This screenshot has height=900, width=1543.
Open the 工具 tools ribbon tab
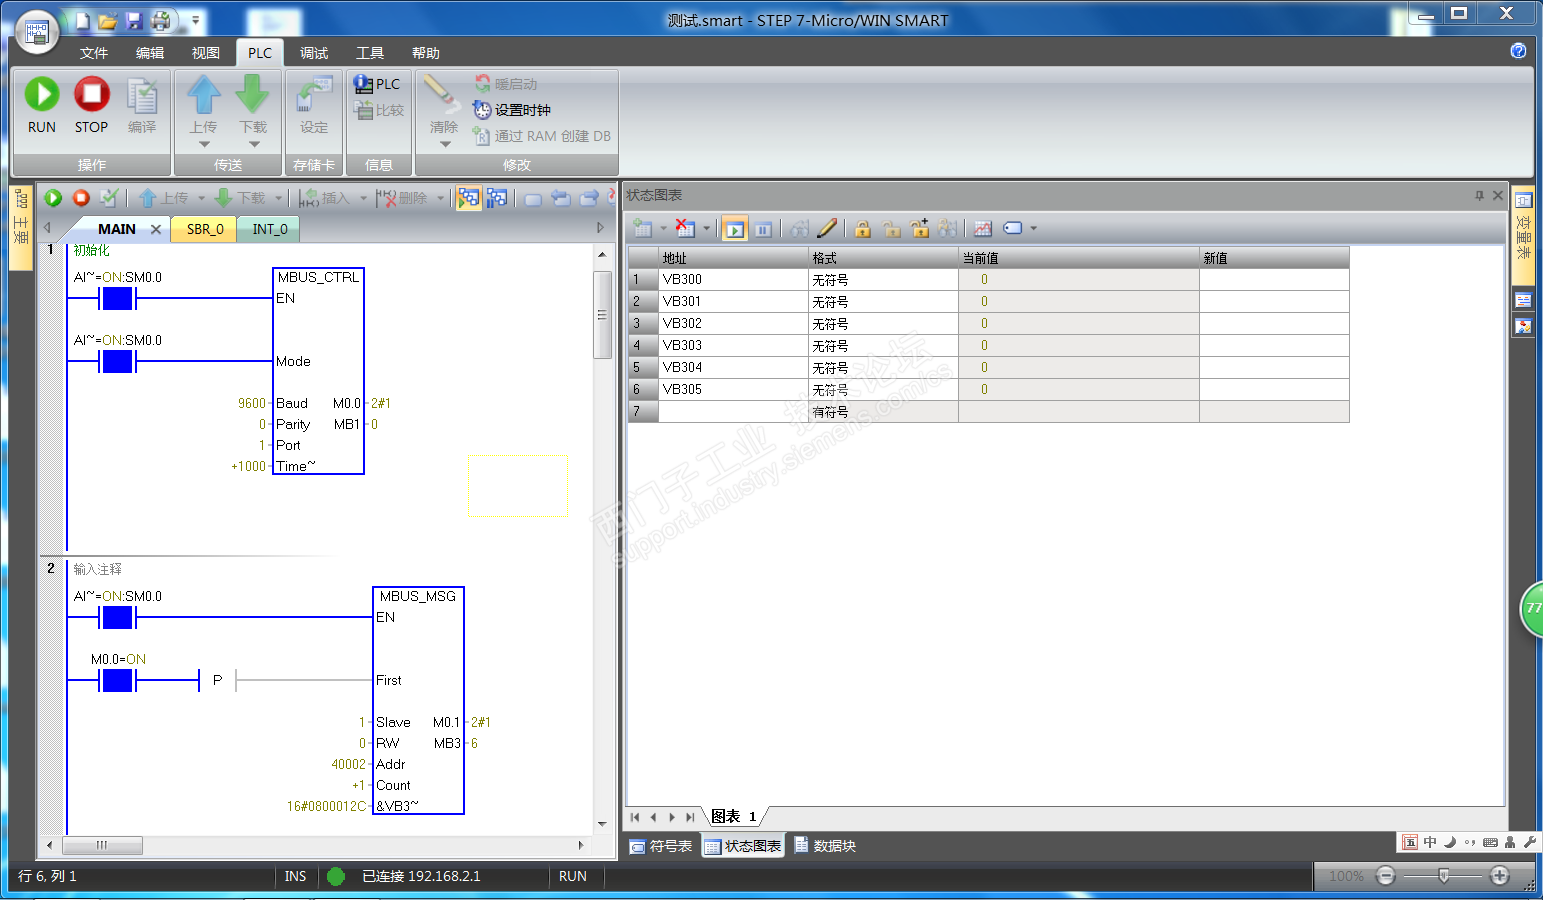[370, 53]
